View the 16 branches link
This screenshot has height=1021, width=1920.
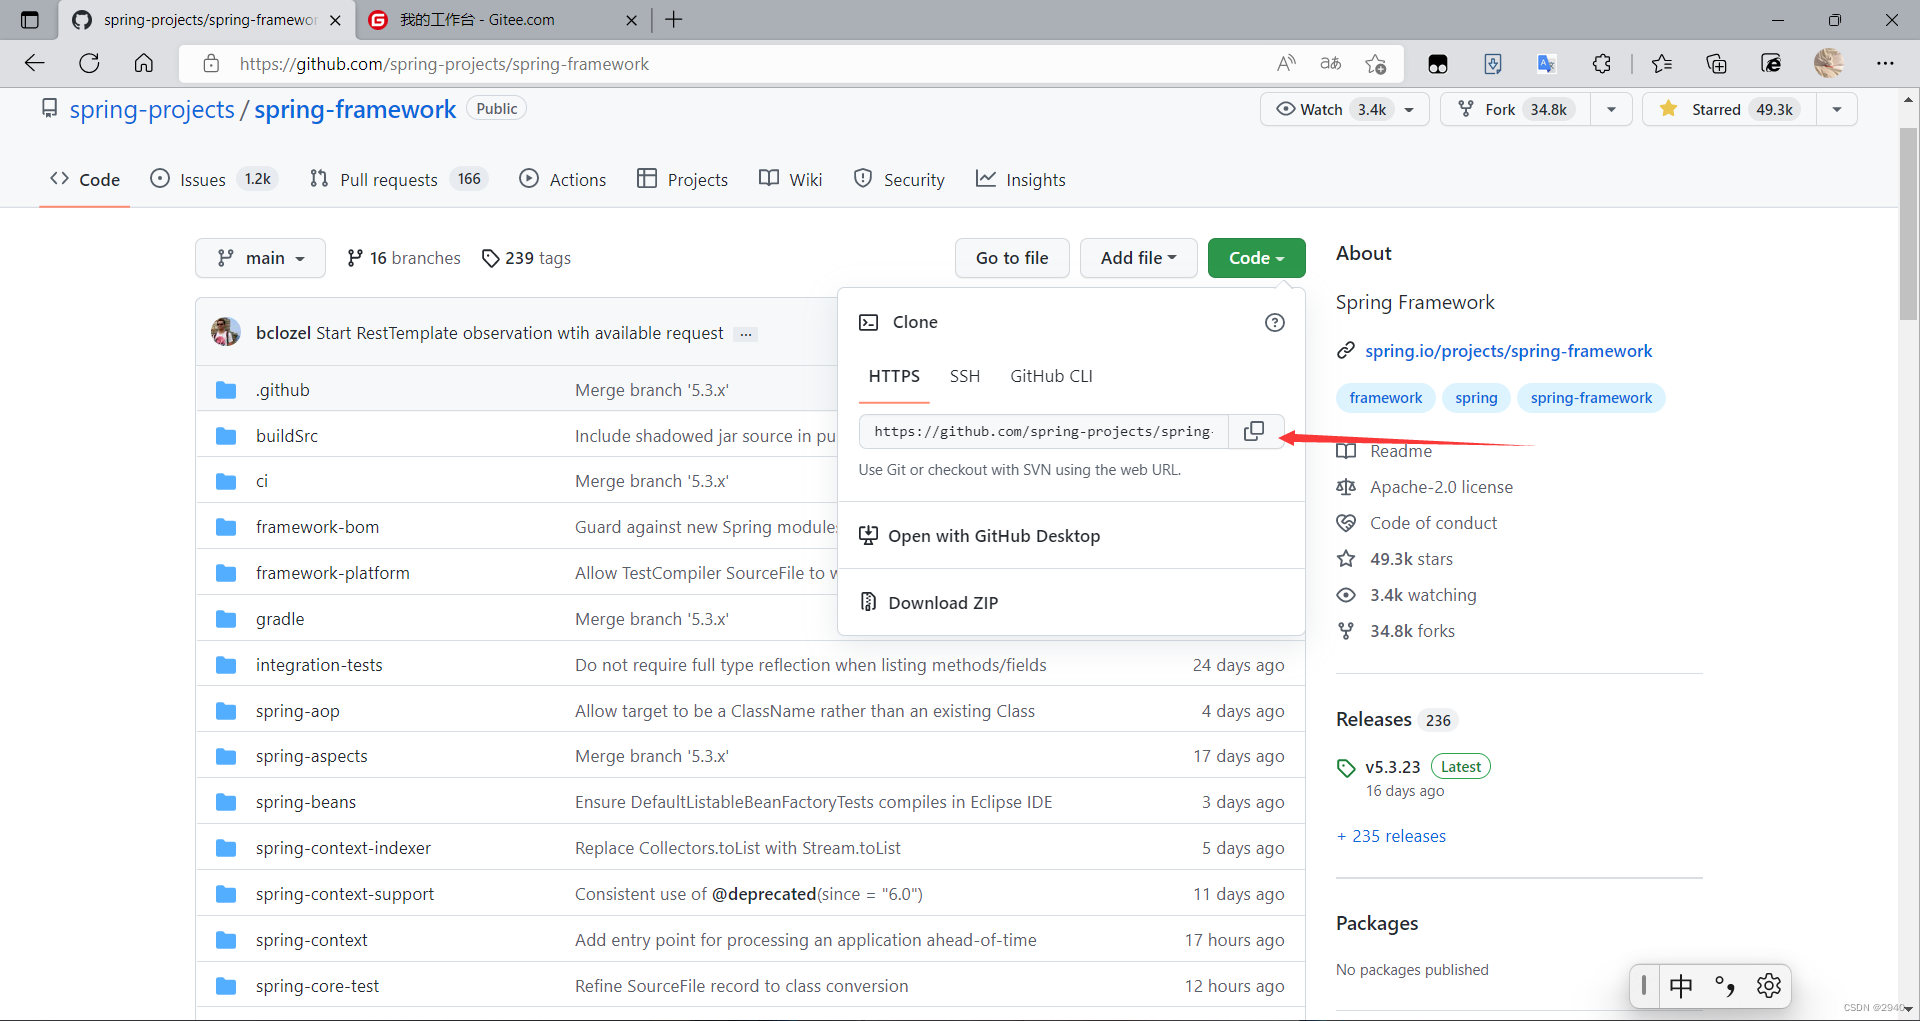(404, 258)
